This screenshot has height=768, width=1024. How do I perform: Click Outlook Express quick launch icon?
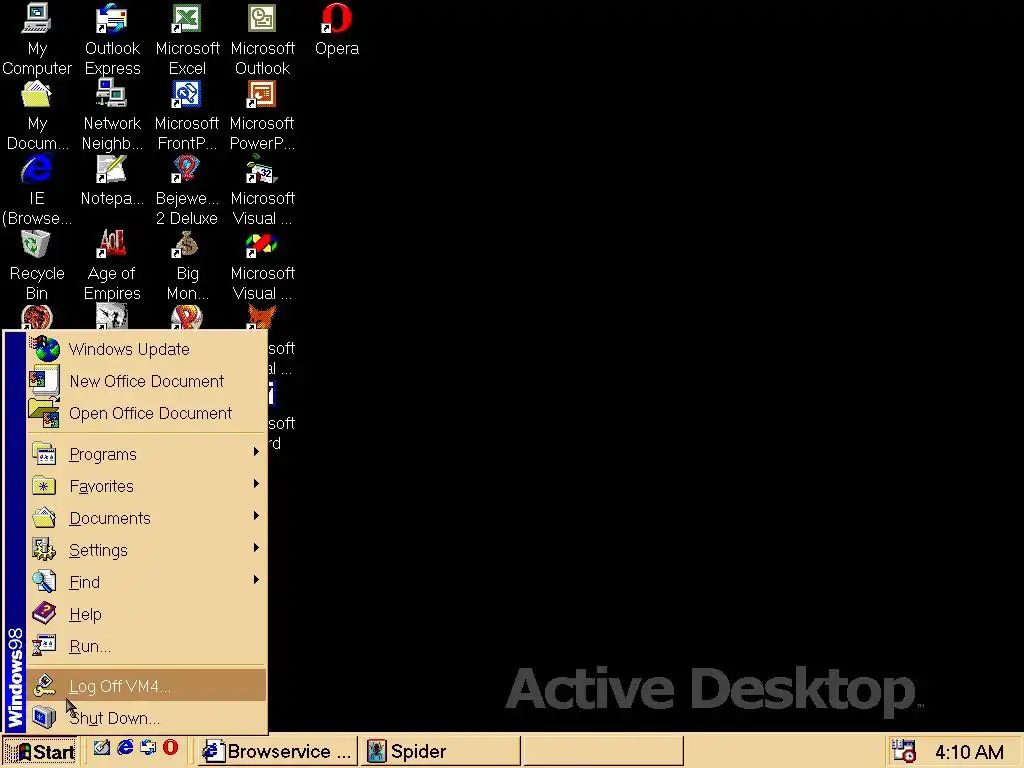(148, 748)
